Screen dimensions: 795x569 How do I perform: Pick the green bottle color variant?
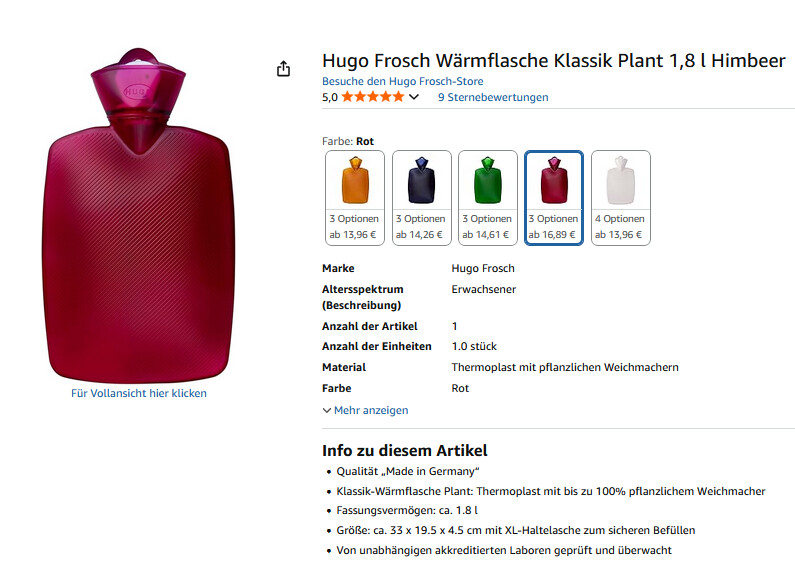click(488, 198)
